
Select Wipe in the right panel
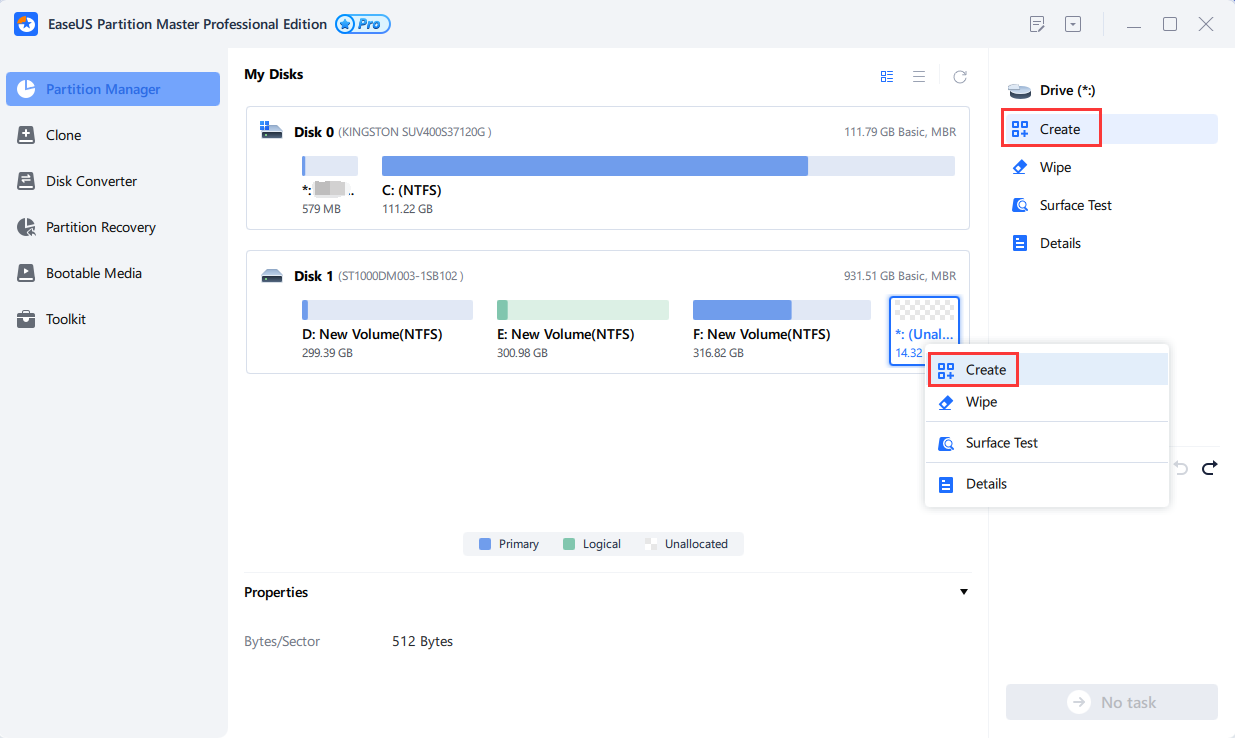tap(1055, 167)
